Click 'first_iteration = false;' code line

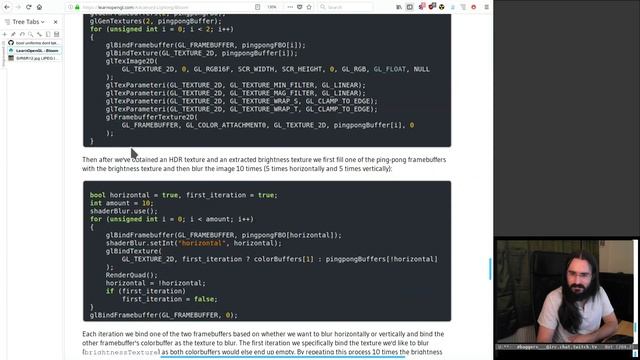tap(169, 299)
